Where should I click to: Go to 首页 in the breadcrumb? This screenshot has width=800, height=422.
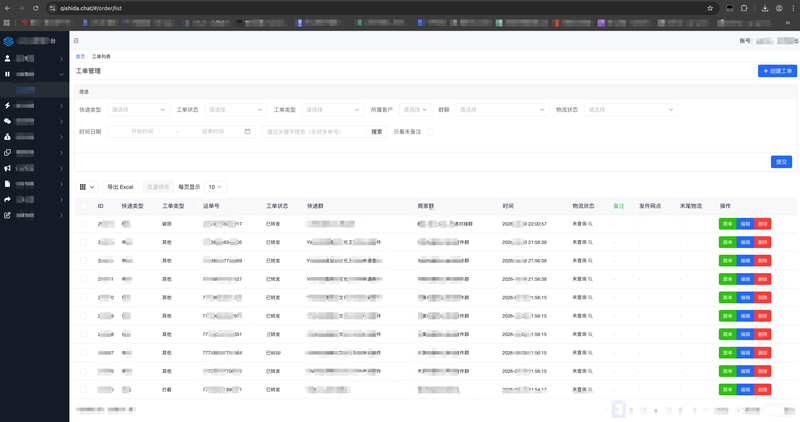81,57
